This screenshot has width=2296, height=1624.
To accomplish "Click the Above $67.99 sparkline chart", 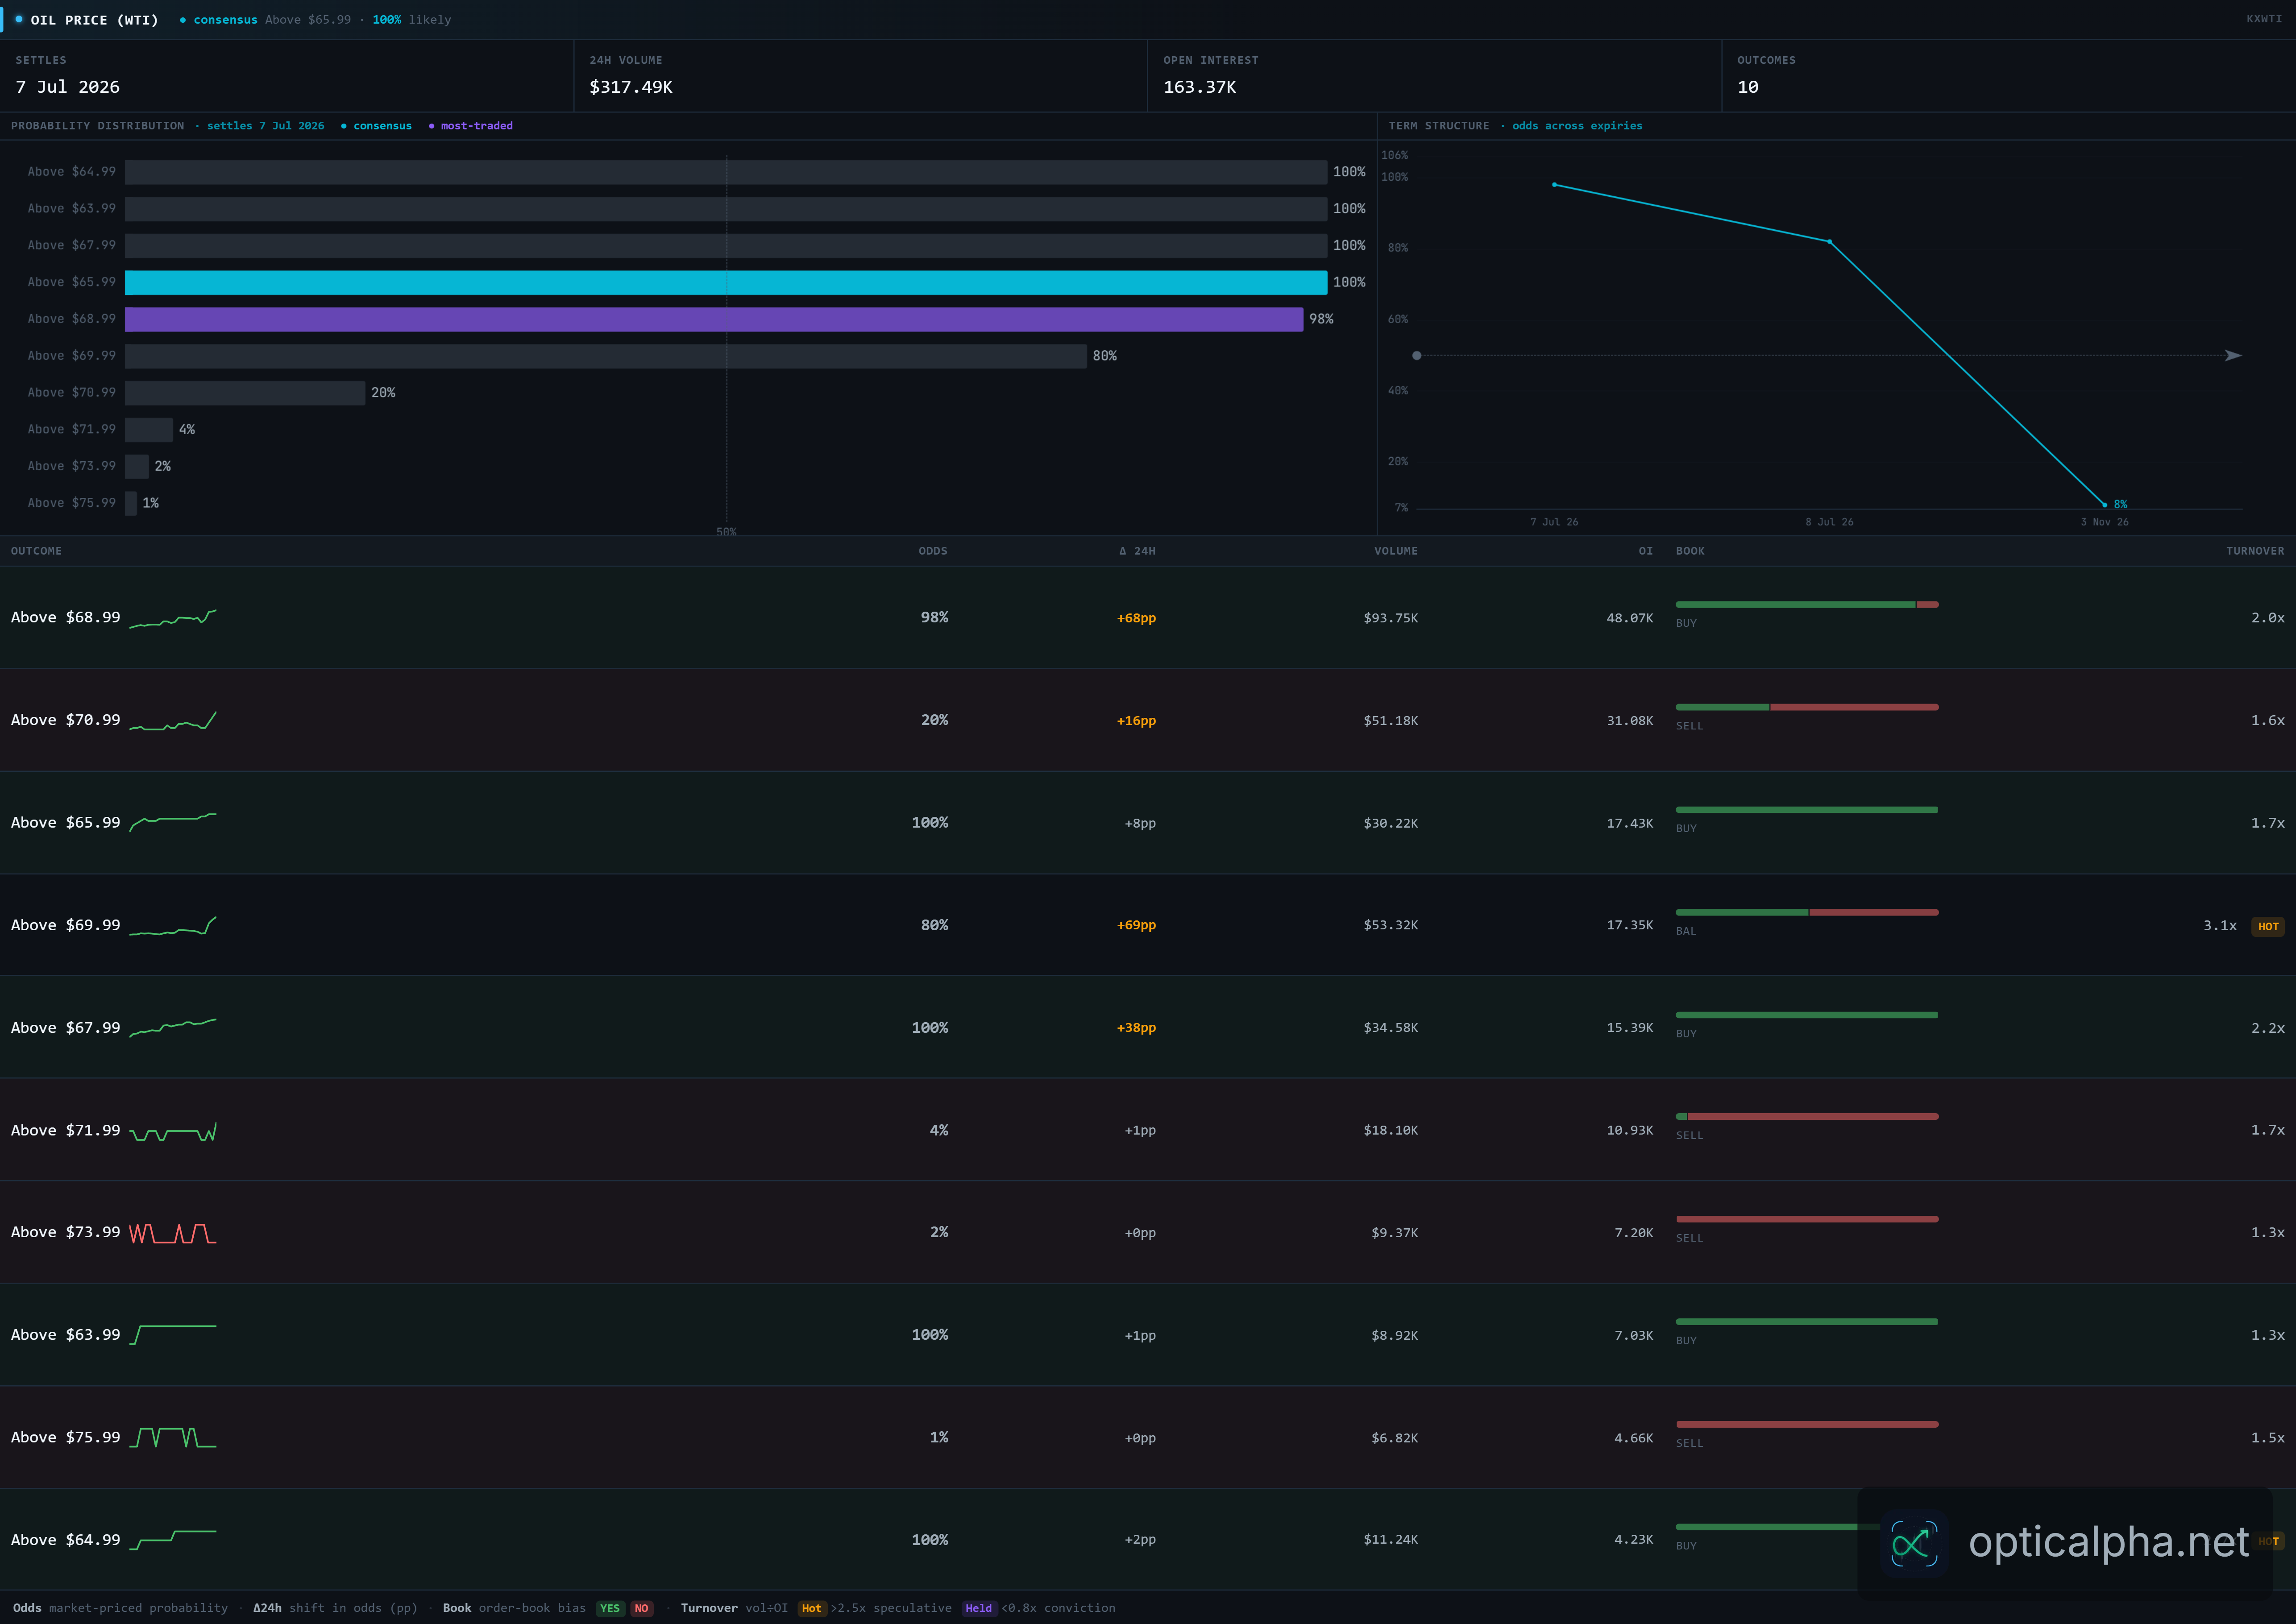I will click(173, 1028).
